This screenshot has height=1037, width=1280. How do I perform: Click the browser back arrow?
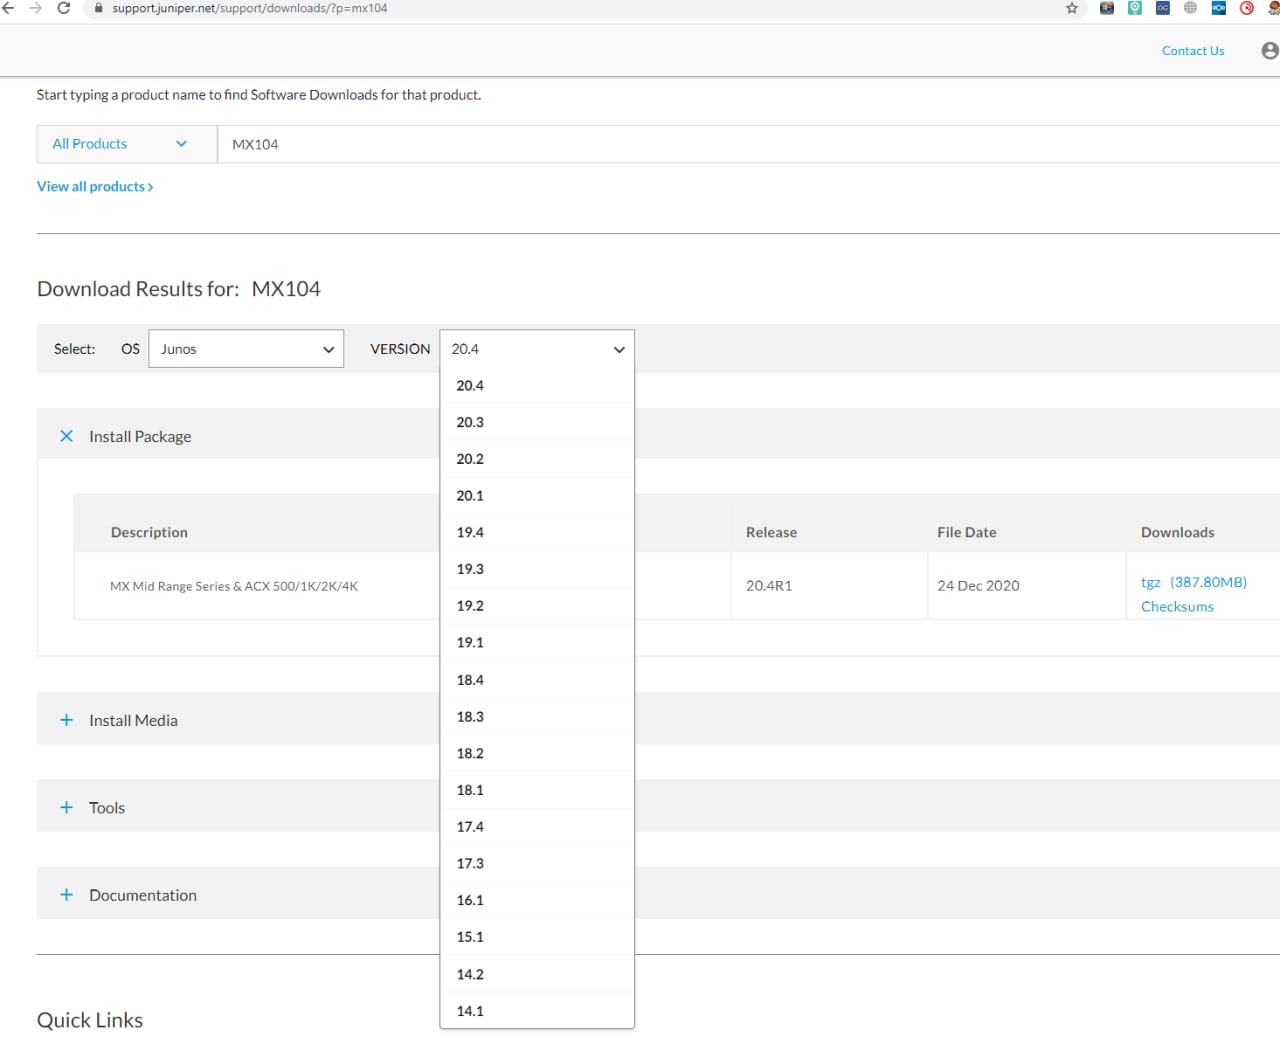(7, 8)
